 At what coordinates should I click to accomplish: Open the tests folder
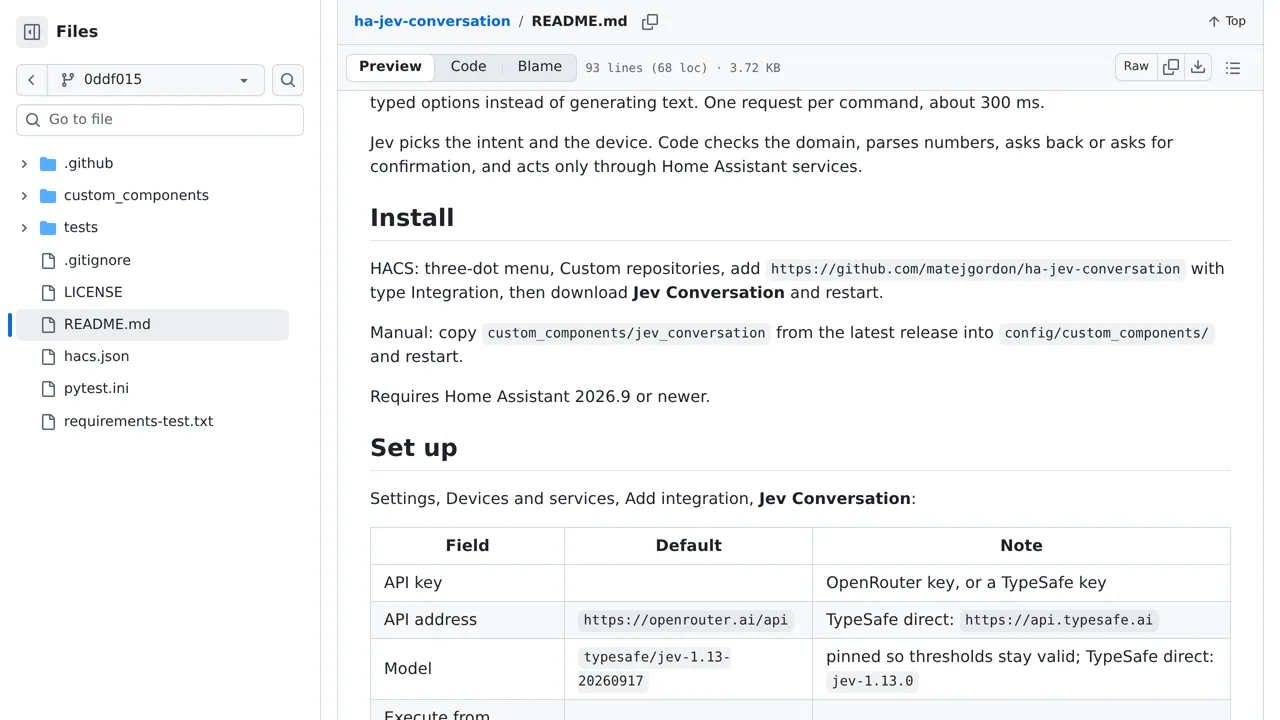(81, 227)
